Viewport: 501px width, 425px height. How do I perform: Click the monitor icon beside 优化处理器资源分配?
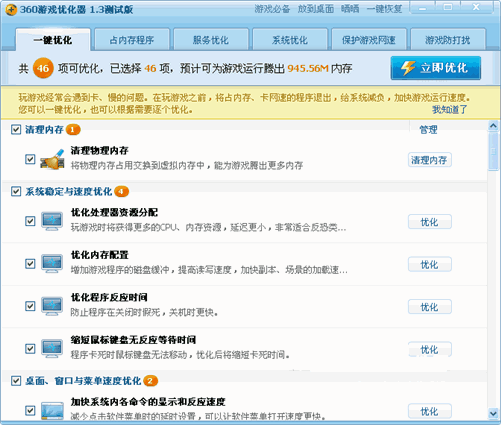tap(52, 221)
